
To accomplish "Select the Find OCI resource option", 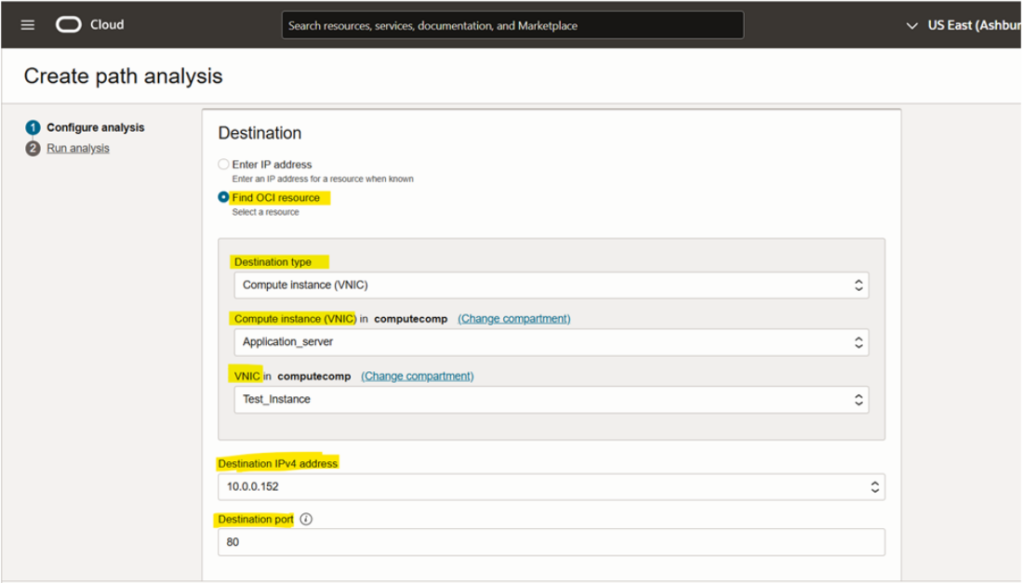I will coord(224,198).
